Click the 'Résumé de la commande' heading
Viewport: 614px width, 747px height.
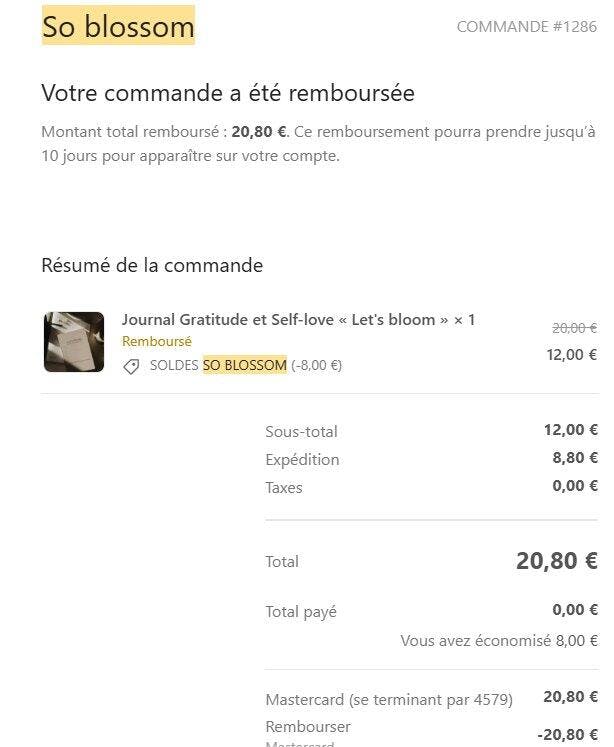click(x=152, y=266)
